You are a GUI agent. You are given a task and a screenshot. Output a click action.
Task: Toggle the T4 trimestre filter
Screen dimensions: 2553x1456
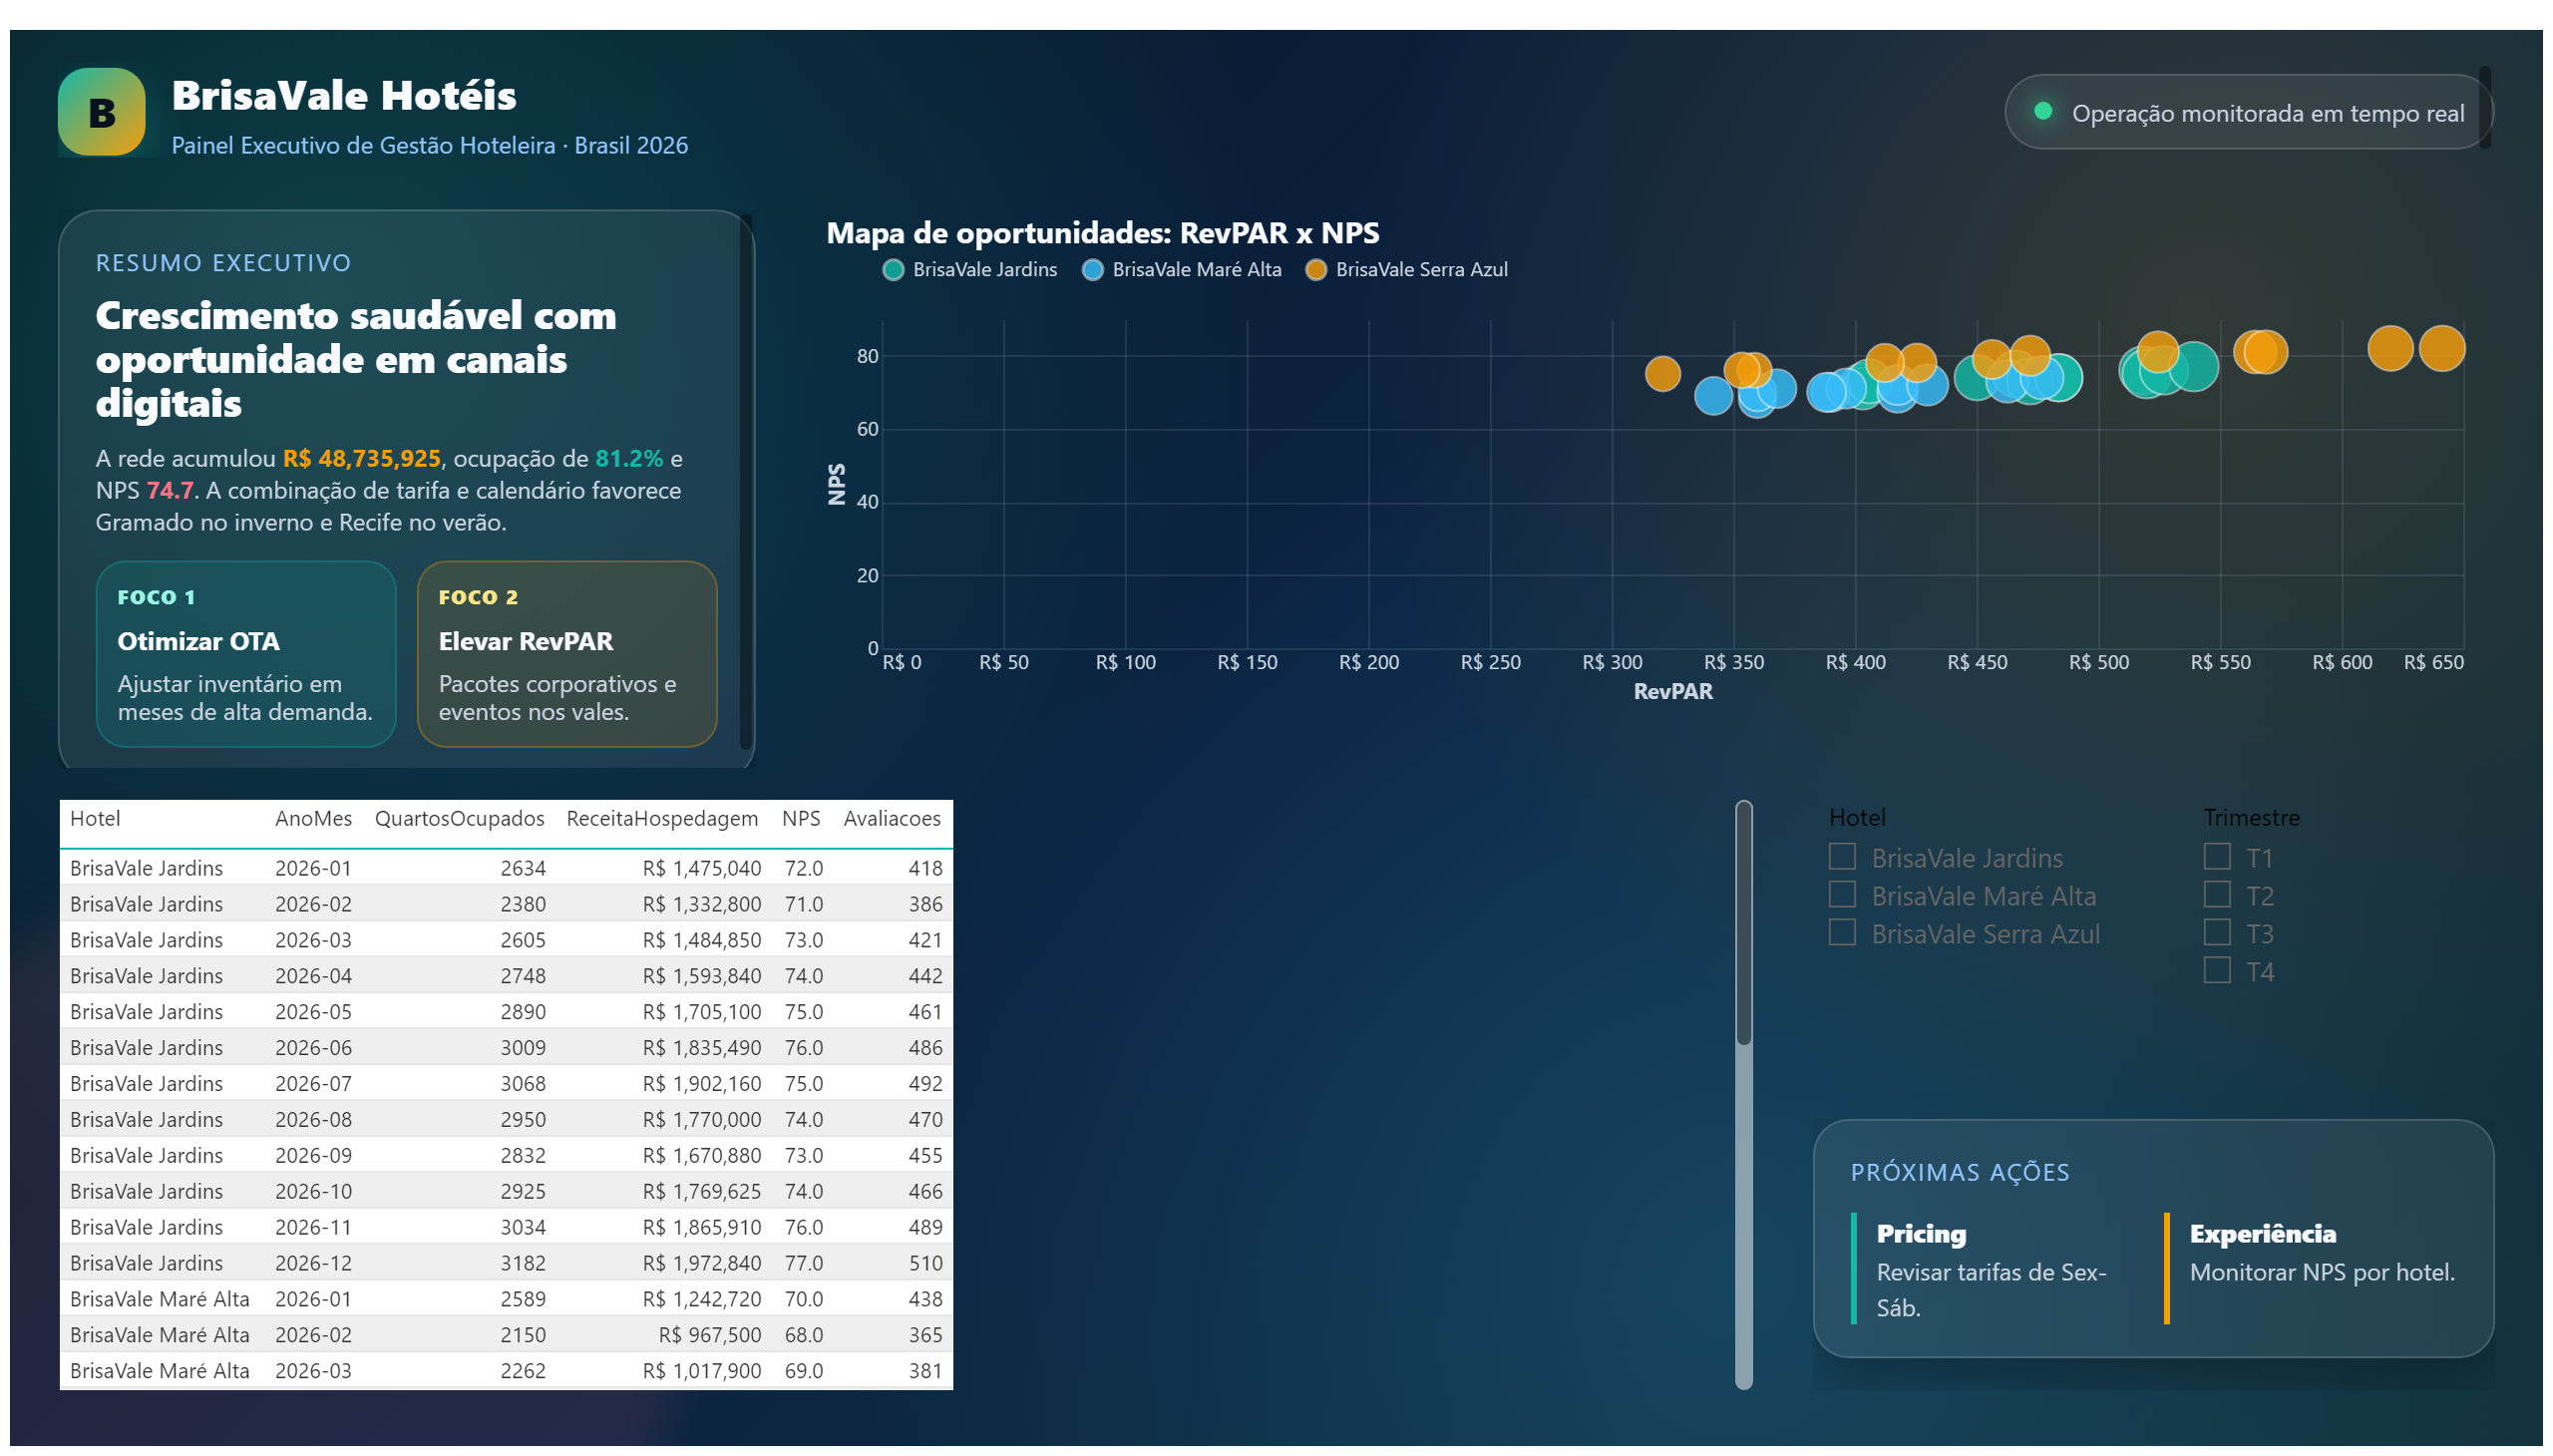2216,971
